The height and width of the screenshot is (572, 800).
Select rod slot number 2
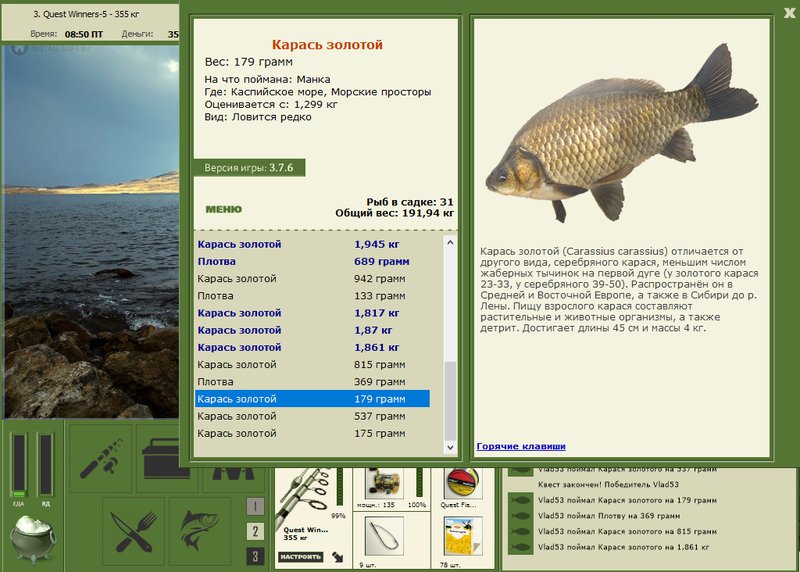pyautogui.click(x=255, y=531)
